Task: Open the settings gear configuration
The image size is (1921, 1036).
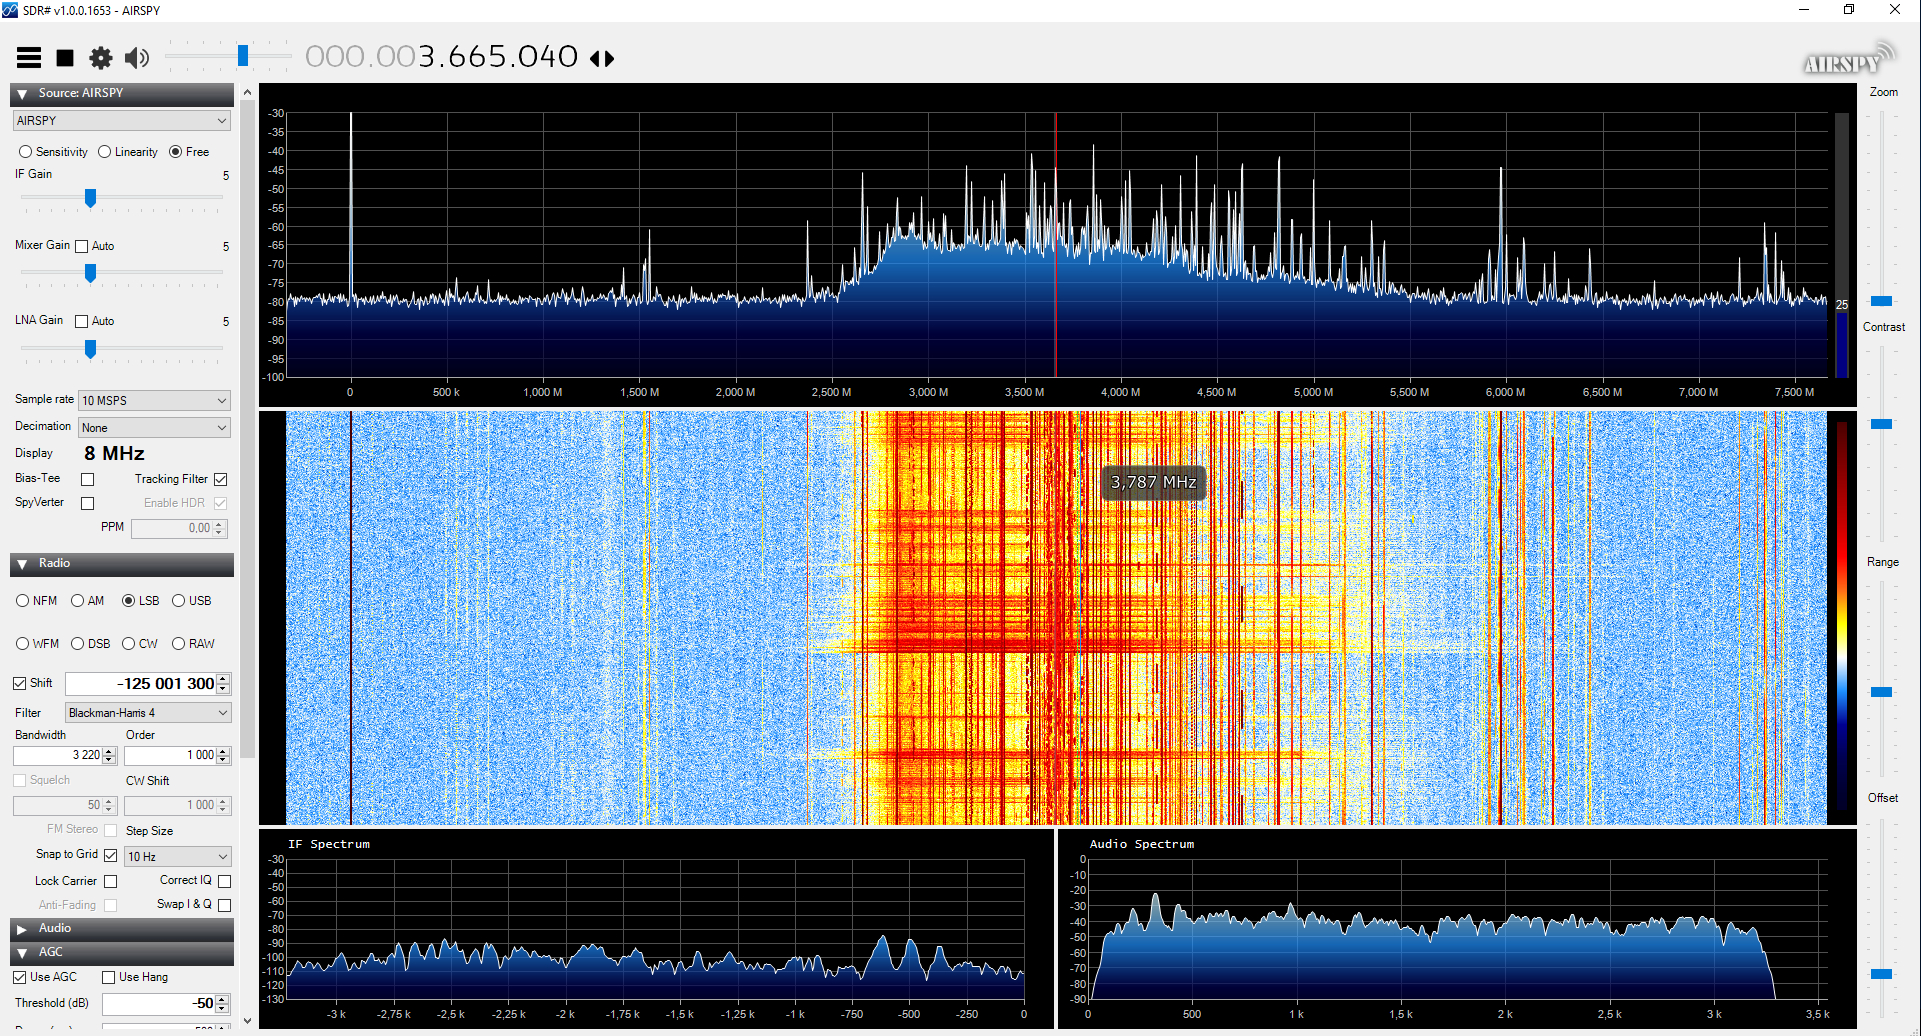Action: [101, 58]
